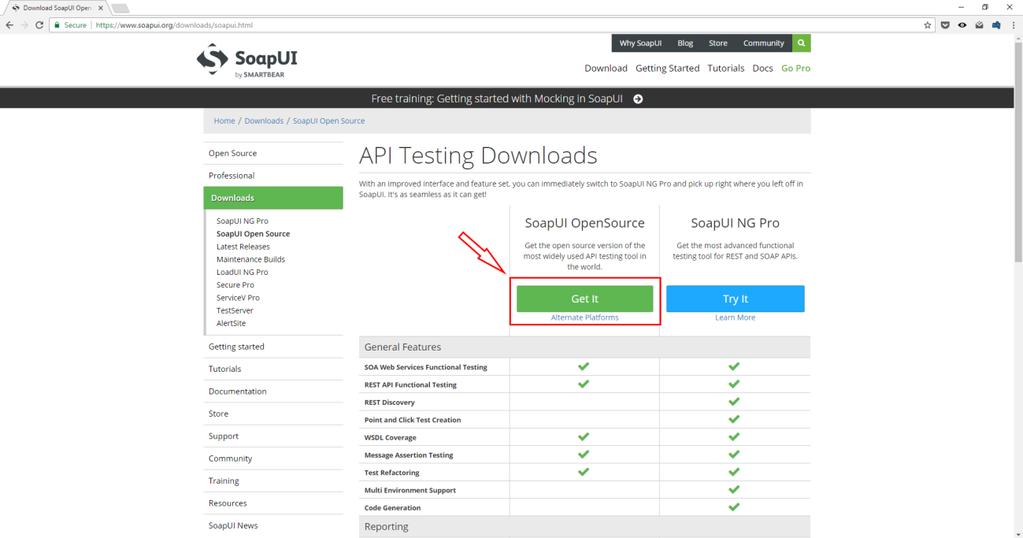
Task: Click the secure padlock icon
Action: [57, 25]
